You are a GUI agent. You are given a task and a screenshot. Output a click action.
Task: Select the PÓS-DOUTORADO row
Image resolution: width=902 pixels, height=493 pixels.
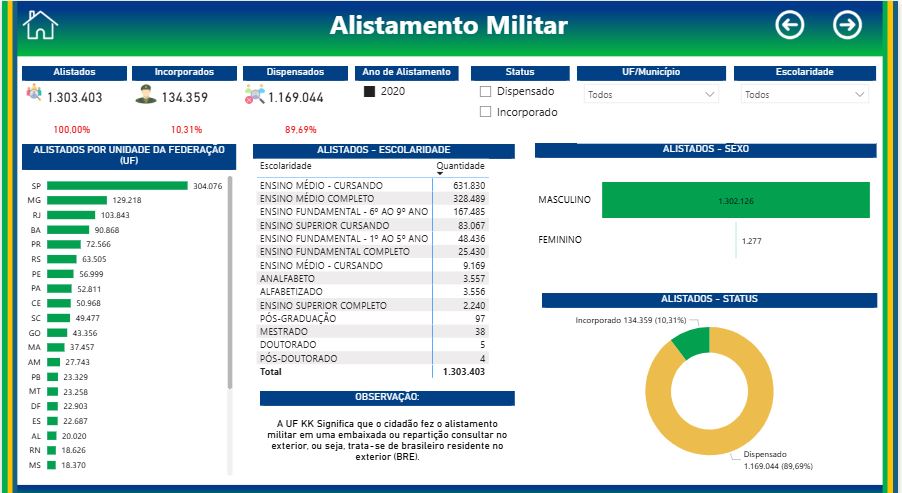(x=372, y=358)
